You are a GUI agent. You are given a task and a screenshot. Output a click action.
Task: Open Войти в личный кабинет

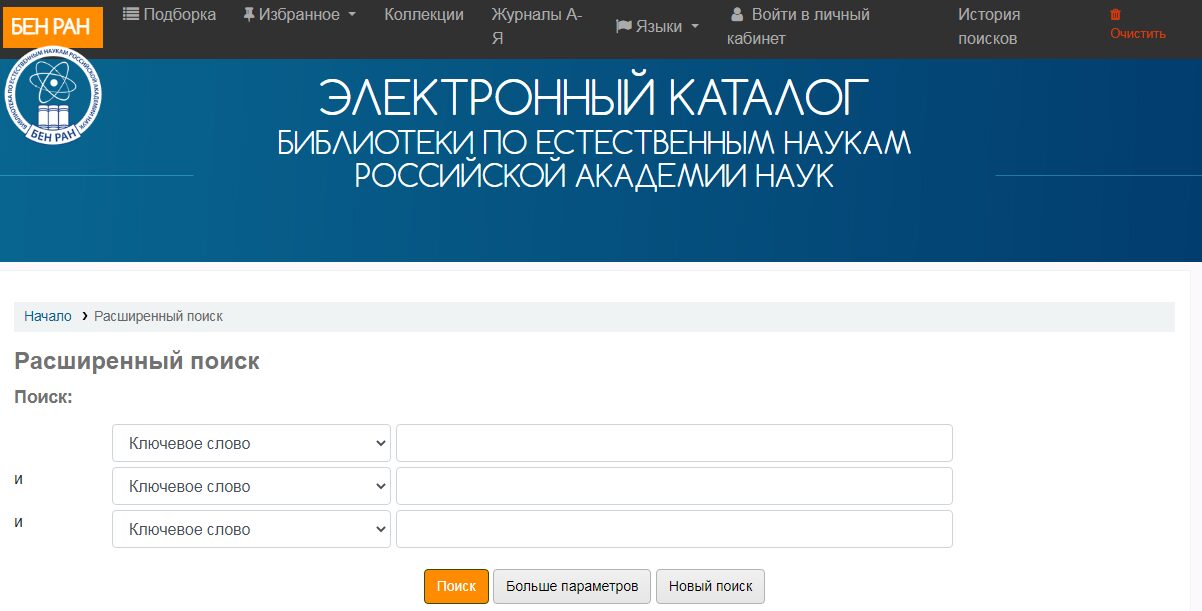click(x=799, y=27)
